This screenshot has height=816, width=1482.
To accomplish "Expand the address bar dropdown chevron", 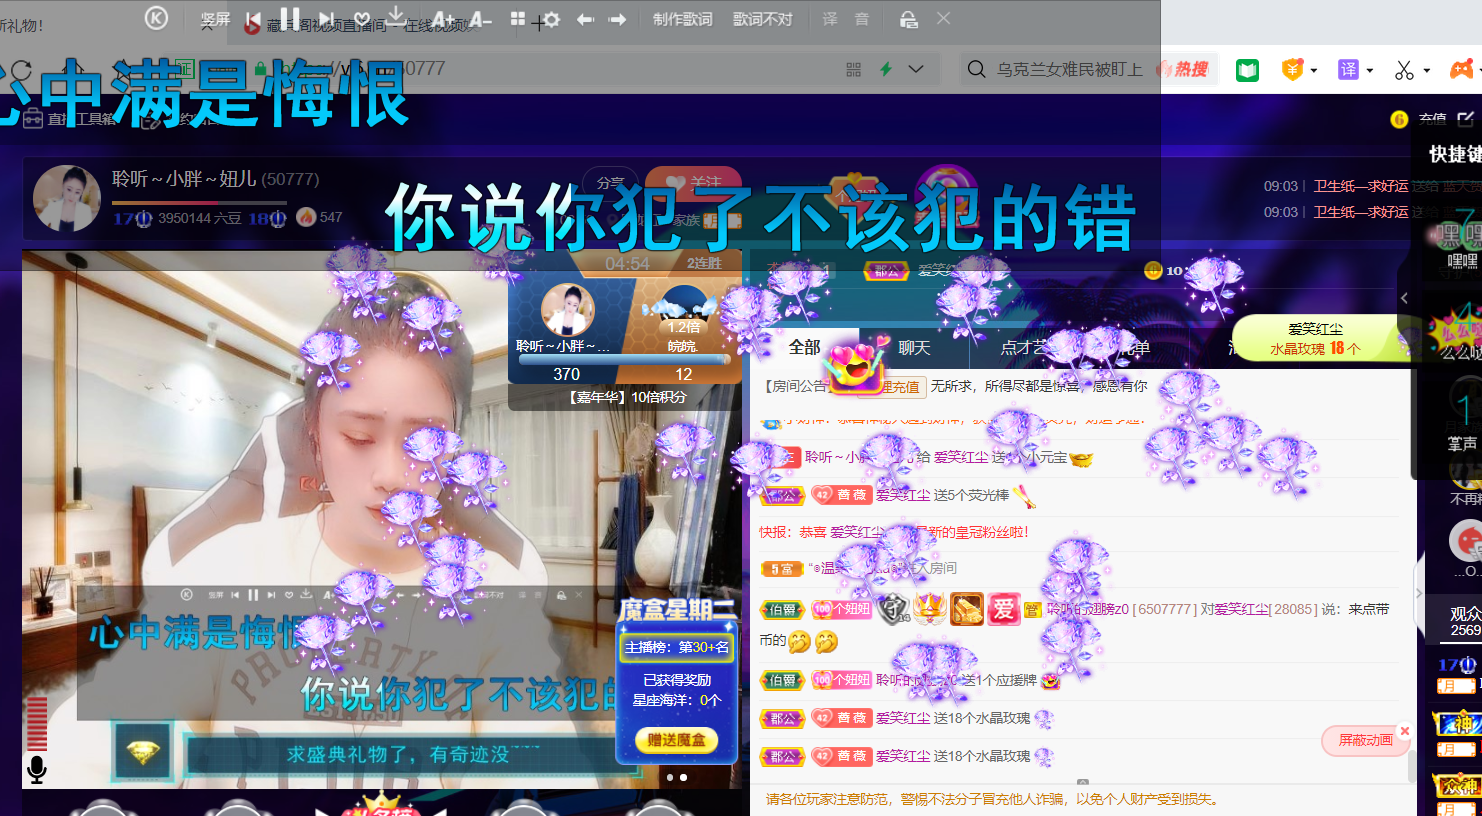I will point(916,69).
